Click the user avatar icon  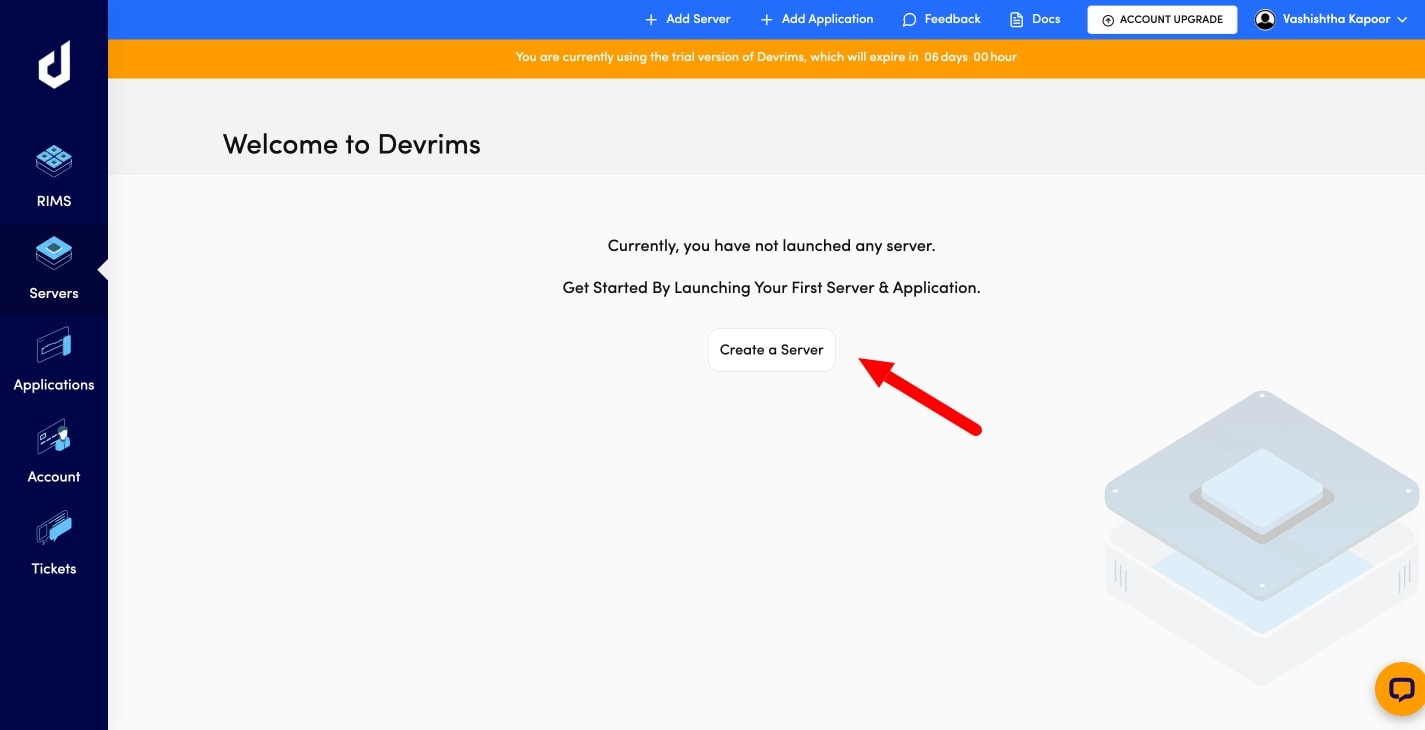click(1265, 19)
